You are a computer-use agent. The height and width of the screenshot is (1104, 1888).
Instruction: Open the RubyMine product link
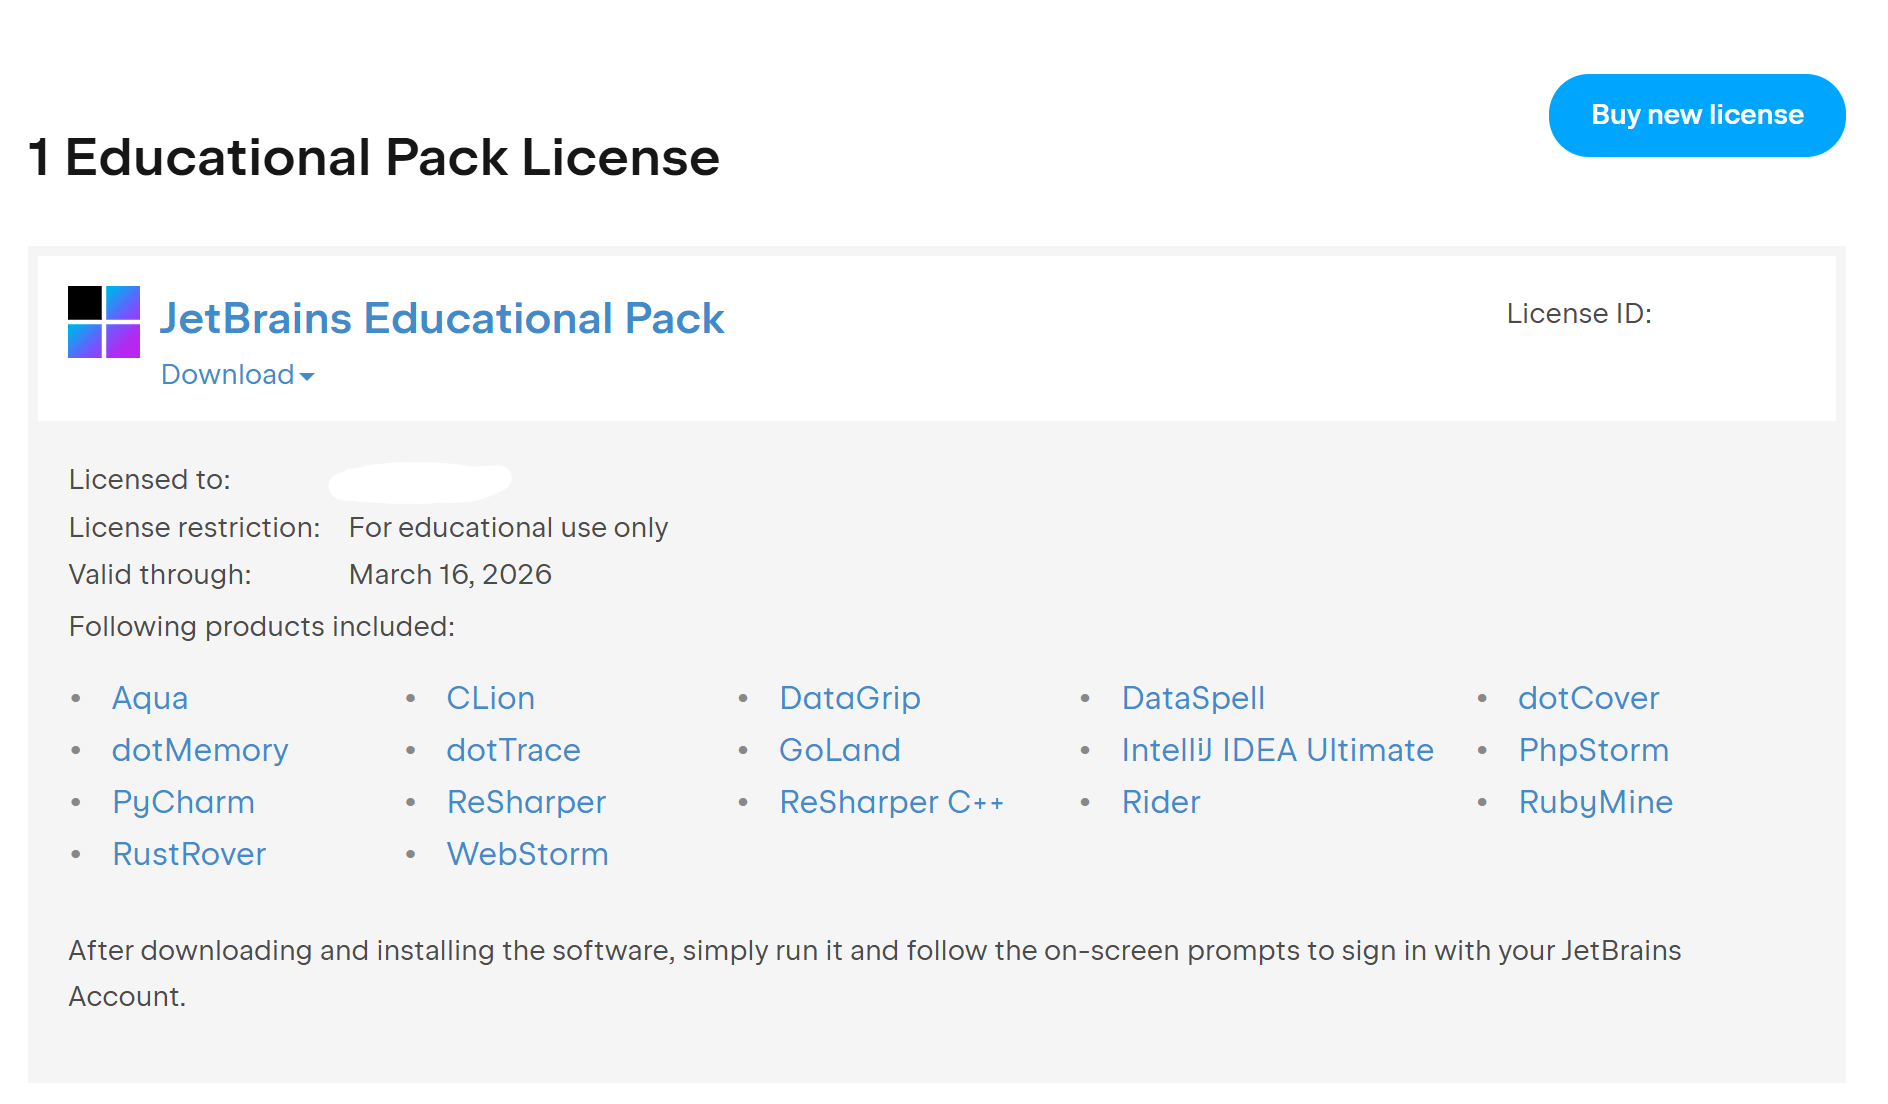(1596, 802)
